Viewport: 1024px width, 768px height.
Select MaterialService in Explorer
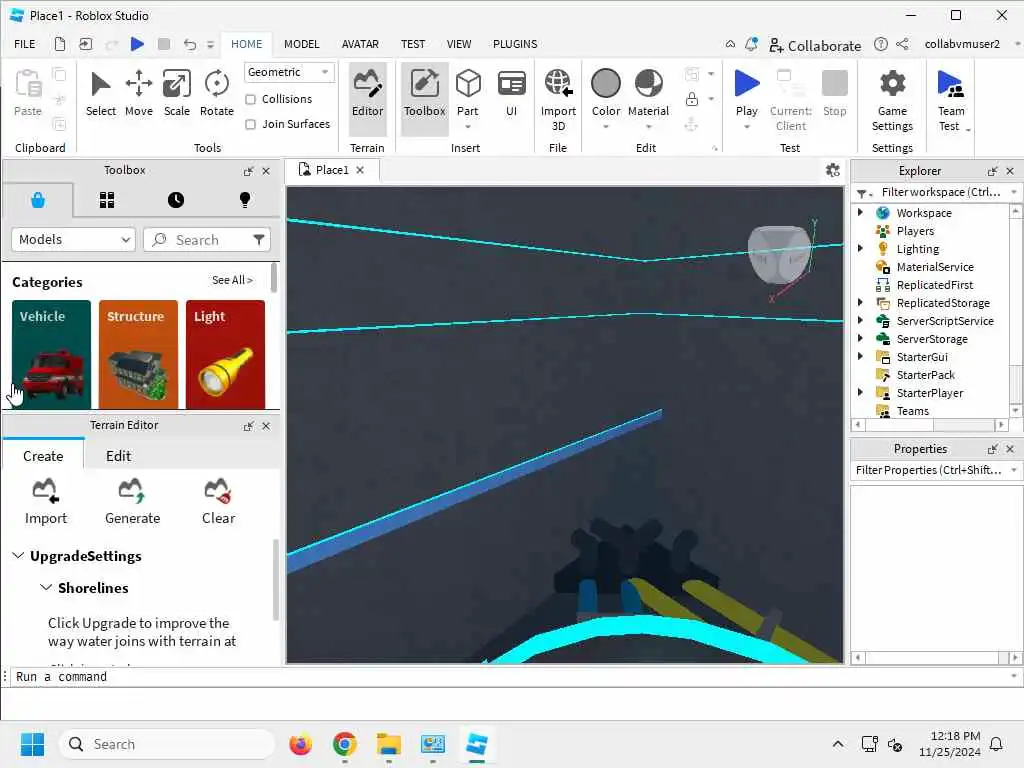(x=935, y=266)
